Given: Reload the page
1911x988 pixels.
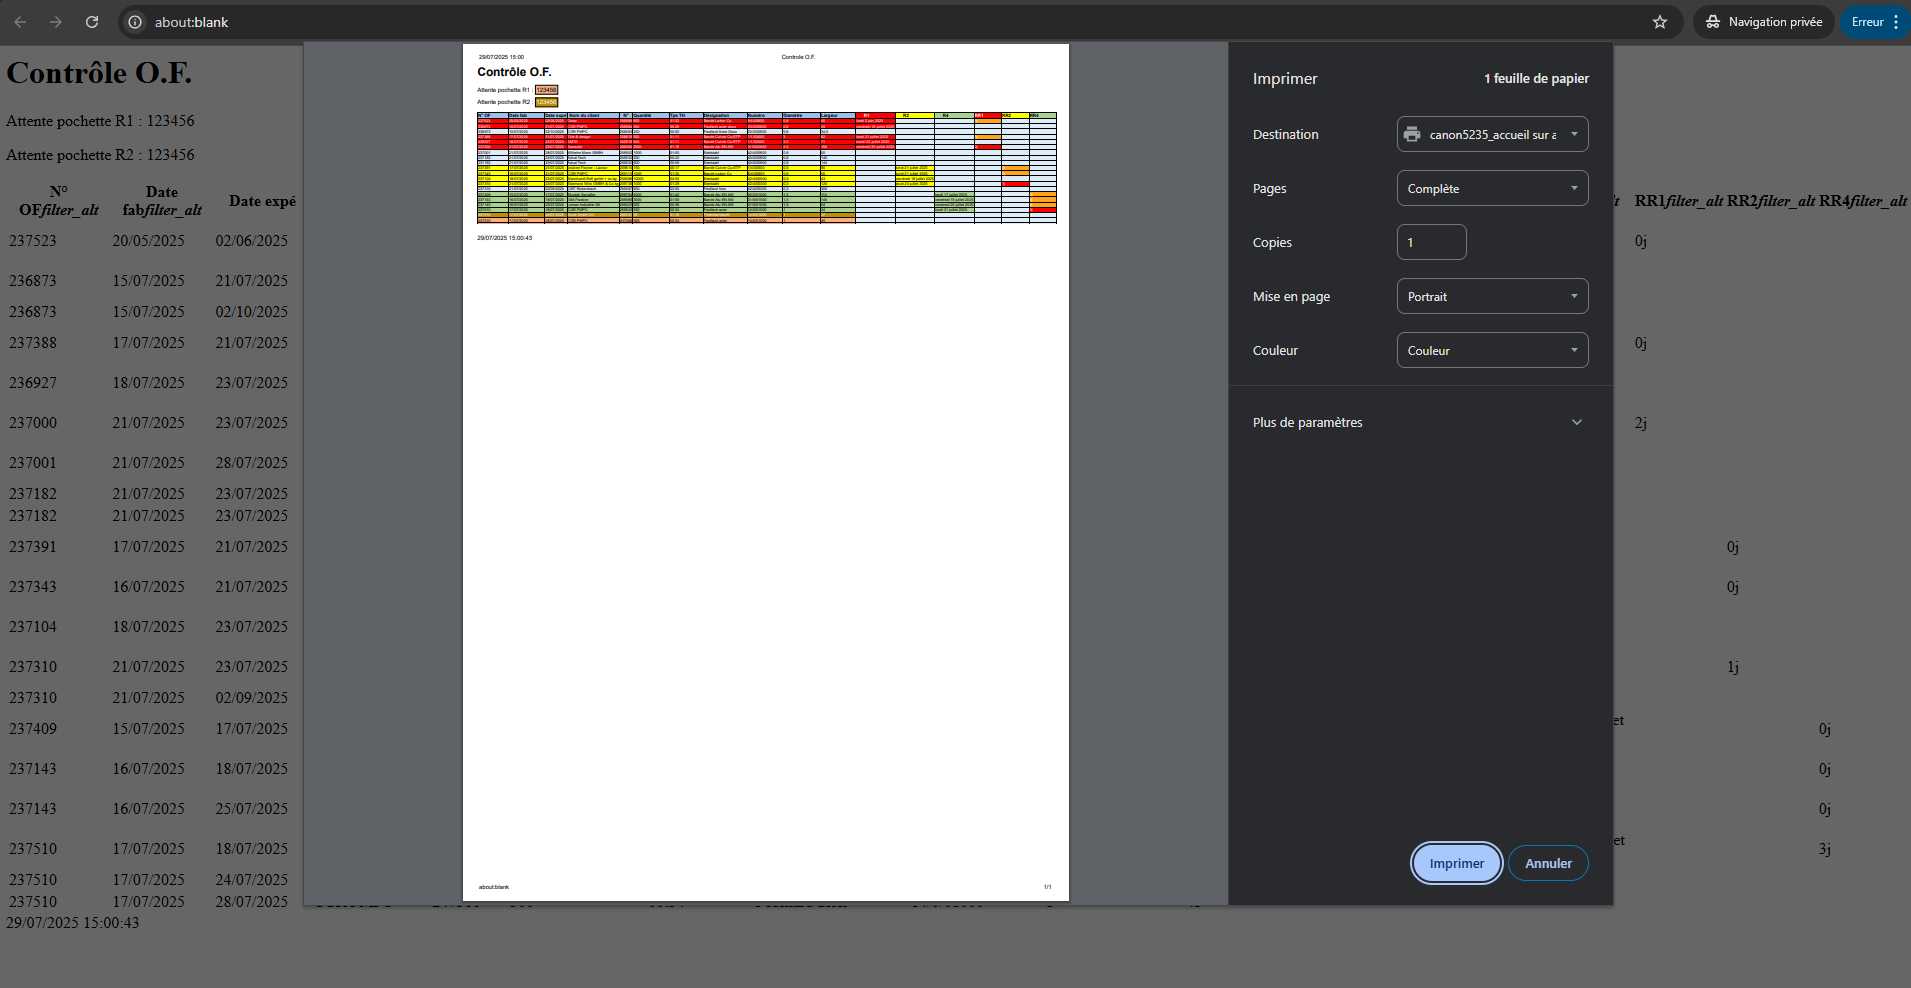Looking at the screenshot, I should (x=92, y=21).
